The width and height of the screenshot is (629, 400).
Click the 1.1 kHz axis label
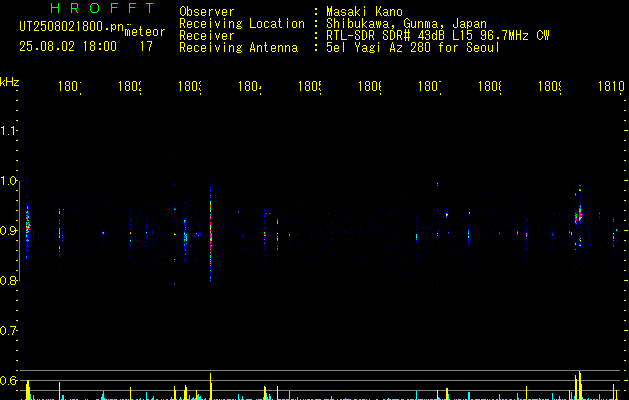click(x=8, y=130)
